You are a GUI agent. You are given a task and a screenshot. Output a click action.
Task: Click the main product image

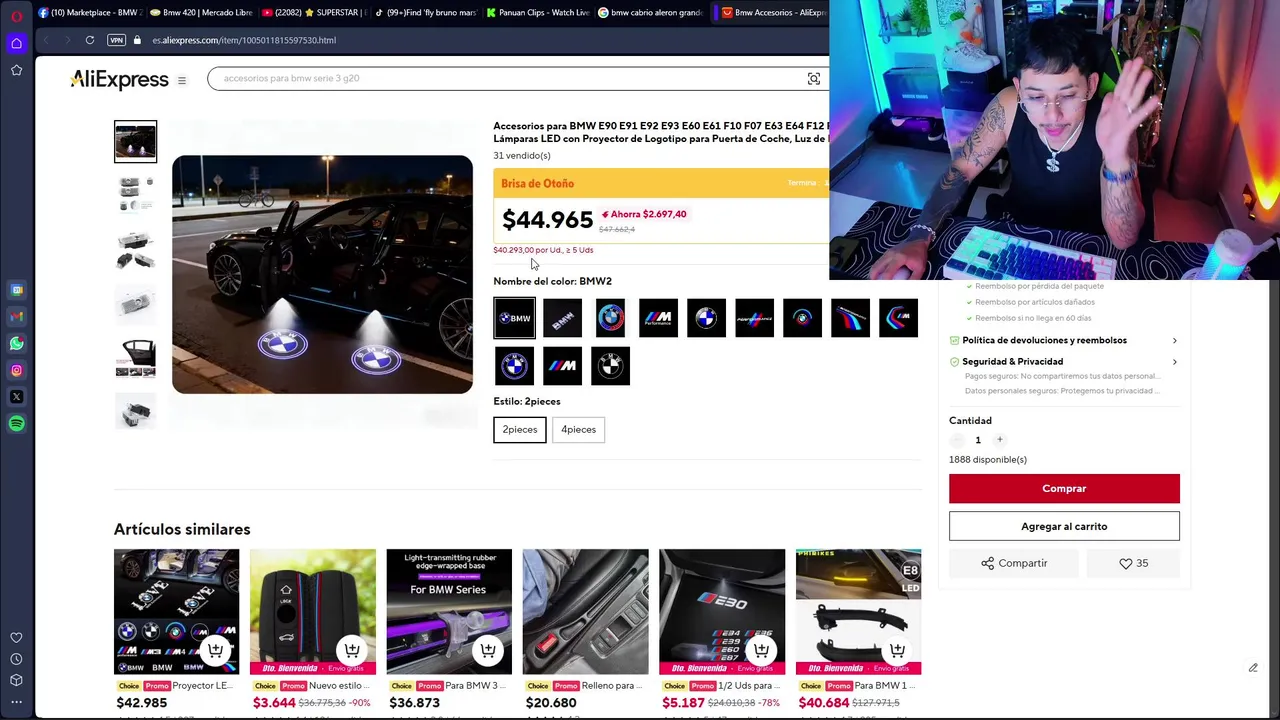(322, 274)
